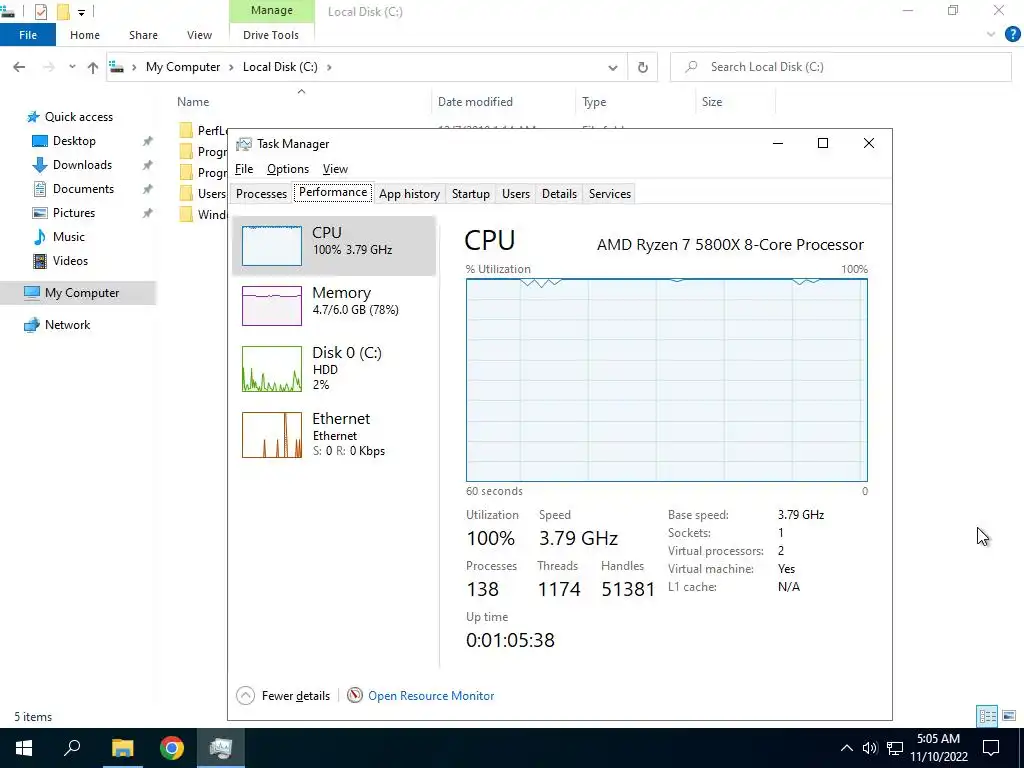1024x768 pixels.
Task: Switch to large icons view layout
Action: click(x=1009, y=716)
